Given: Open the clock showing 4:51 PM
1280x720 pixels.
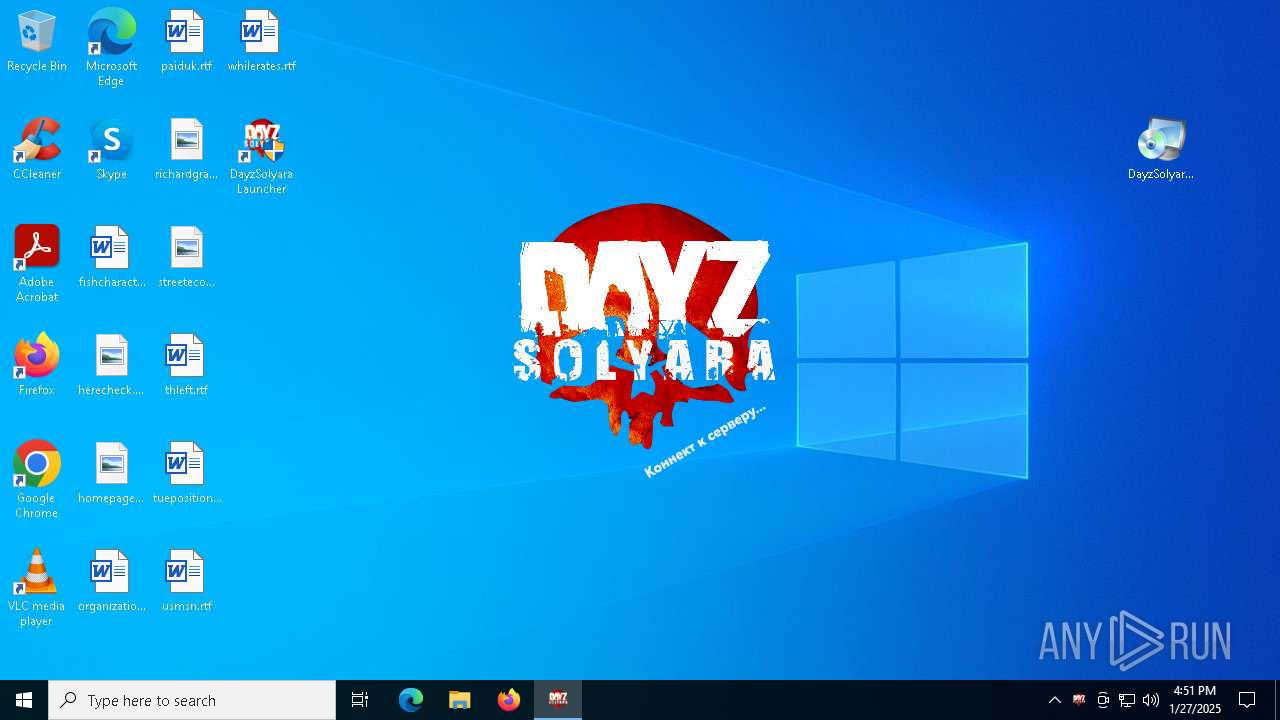Looking at the screenshot, I should coord(1195,700).
